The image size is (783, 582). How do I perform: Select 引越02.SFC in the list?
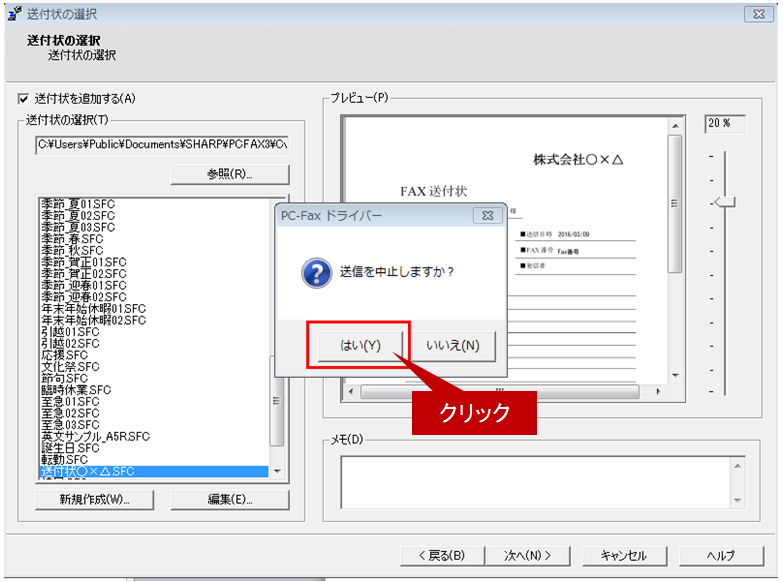coord(70,343)
